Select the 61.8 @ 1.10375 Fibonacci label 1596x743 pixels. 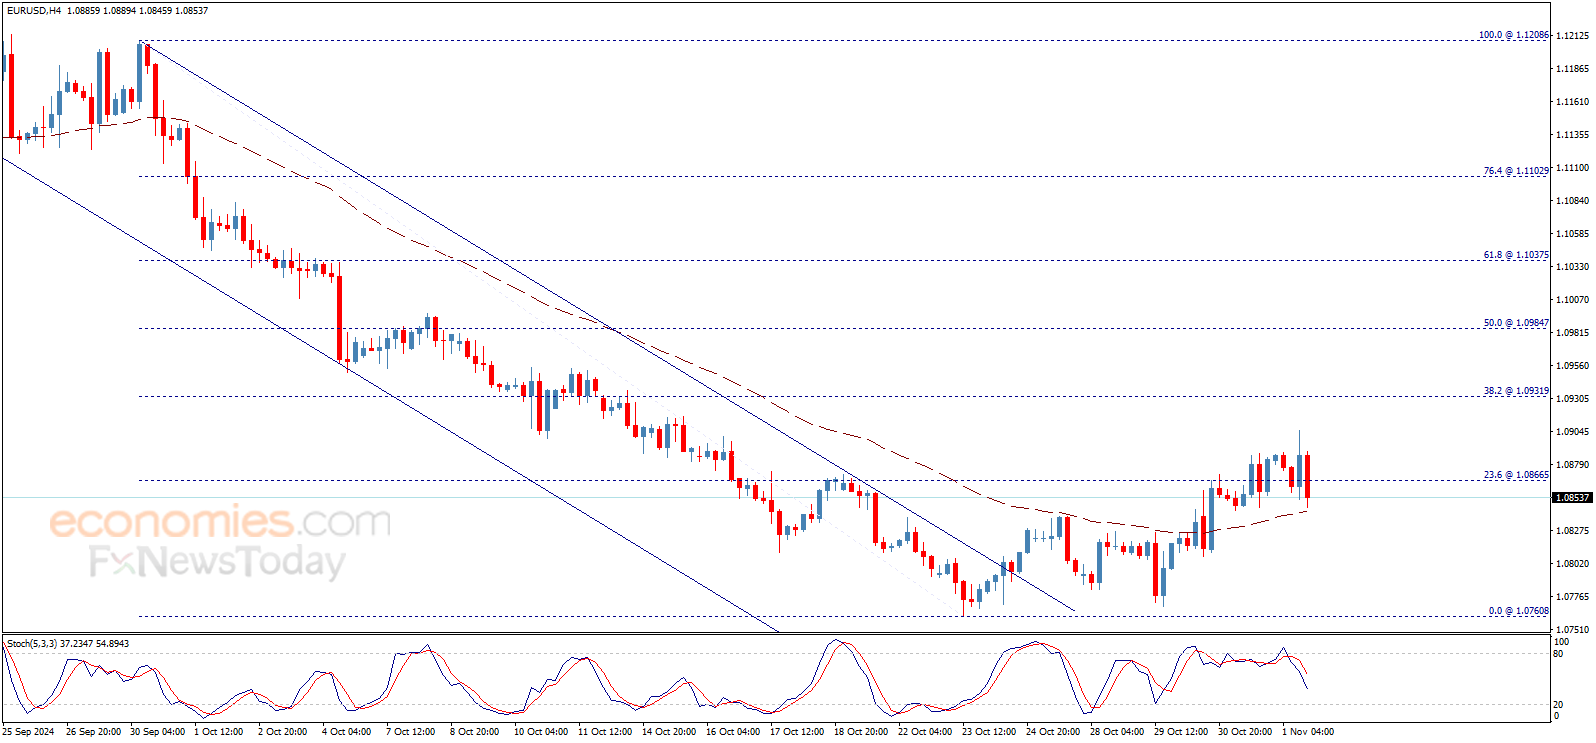[1516, 255]
